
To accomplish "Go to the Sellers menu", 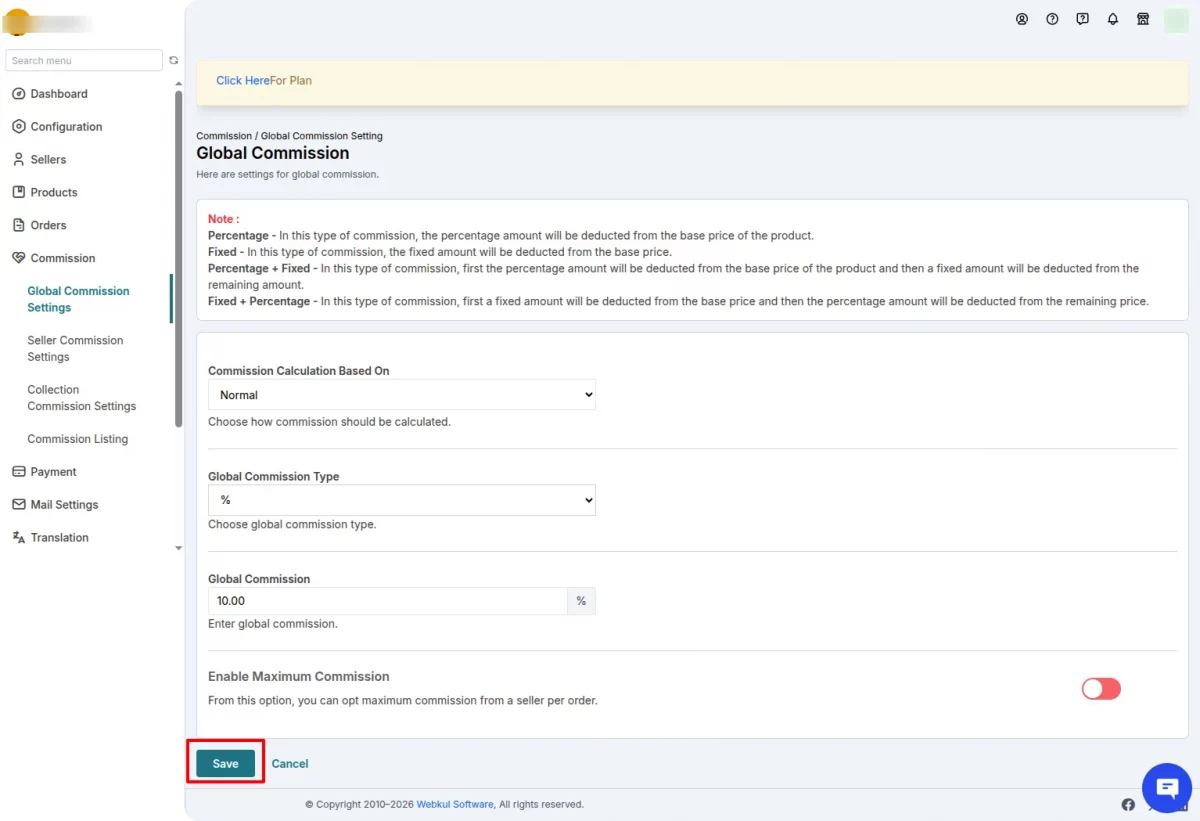I will point(48,160).
